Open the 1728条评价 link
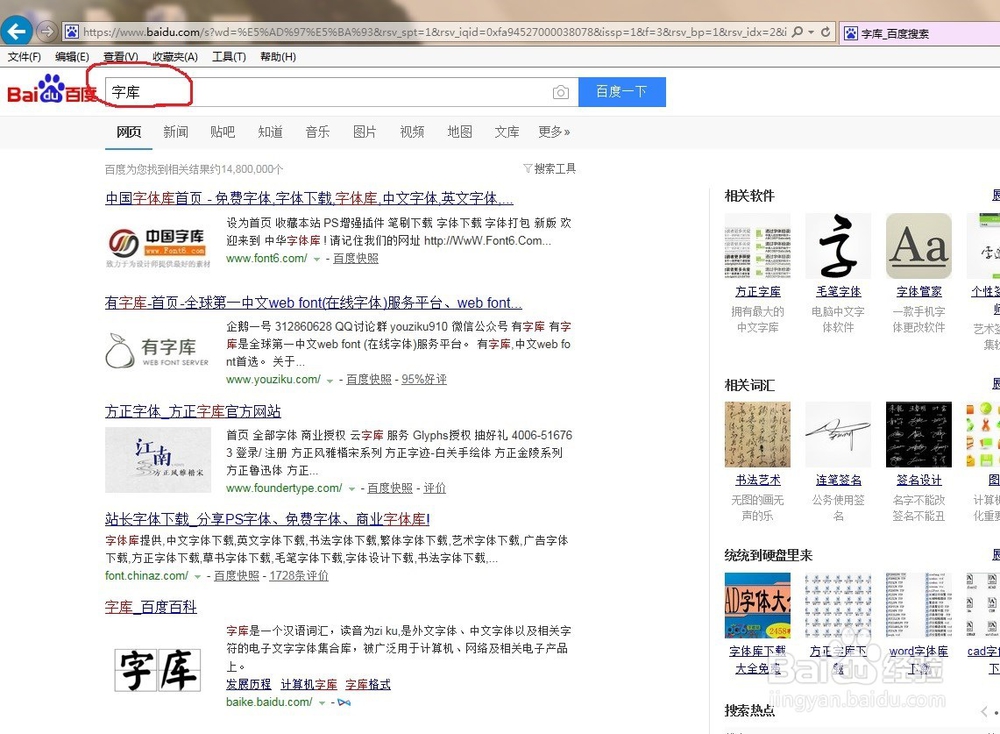Image resolution: width=1000 pixels, height=734 pixels. click(x=299, y=576)
